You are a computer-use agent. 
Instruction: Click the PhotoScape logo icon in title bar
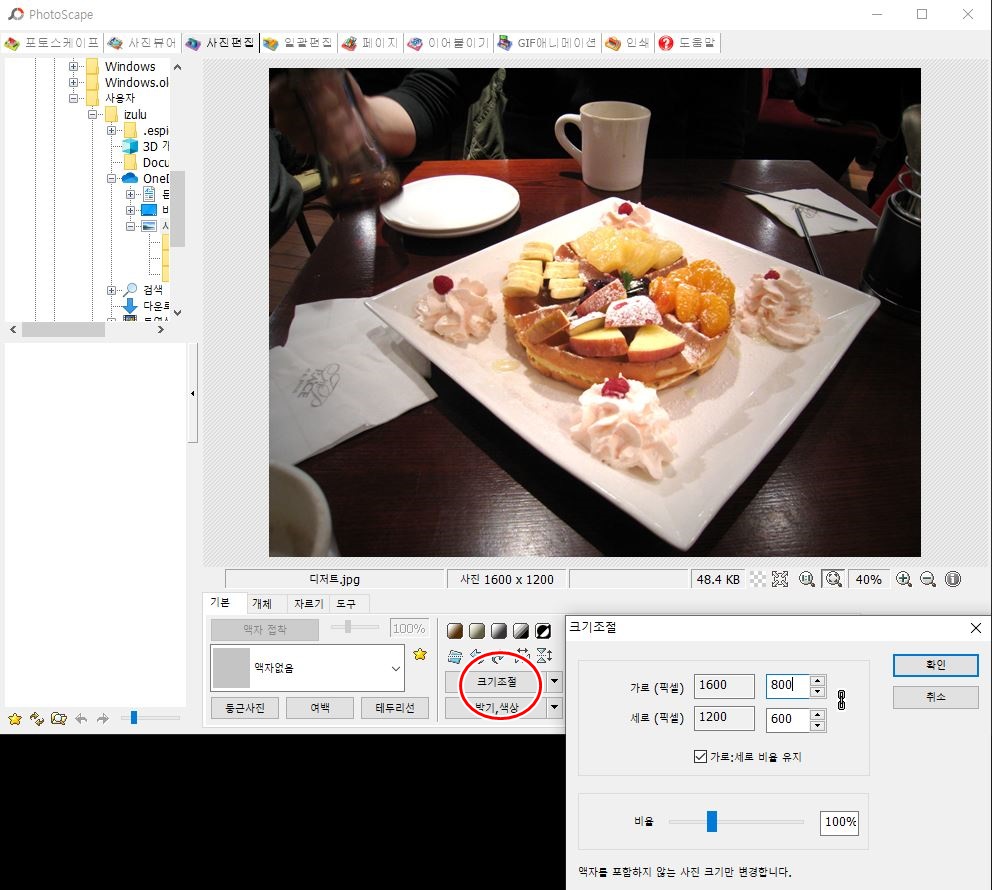pos(15,14)
